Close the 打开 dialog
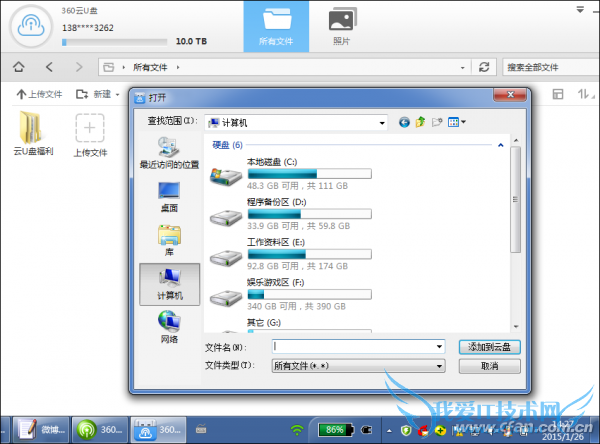 (x=510, y=95)
